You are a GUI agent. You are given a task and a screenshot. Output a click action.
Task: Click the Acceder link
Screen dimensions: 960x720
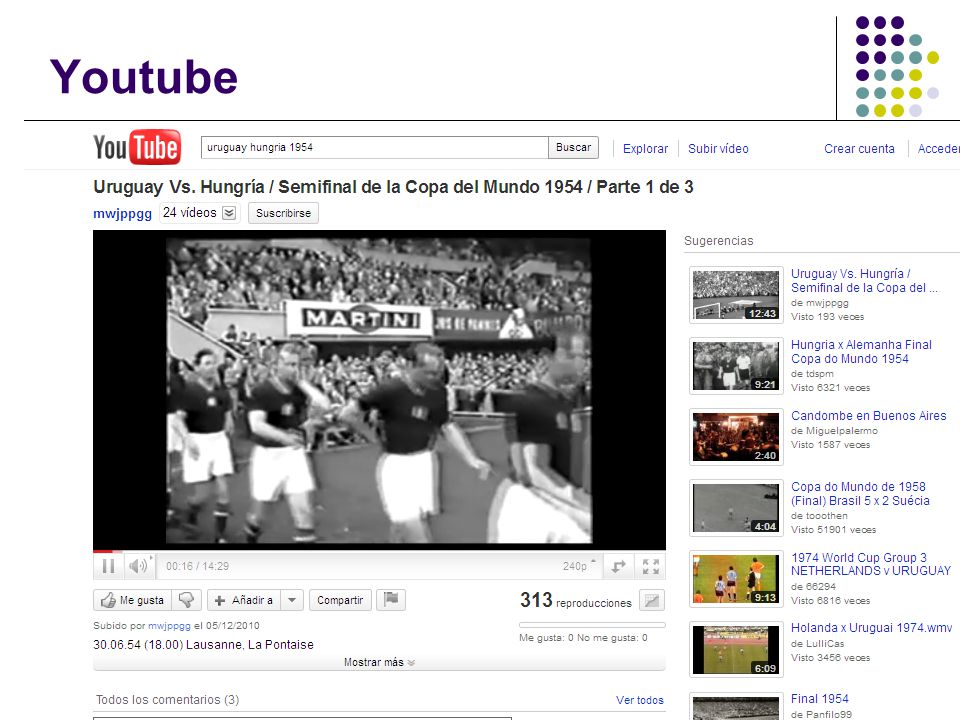(938, 149)
